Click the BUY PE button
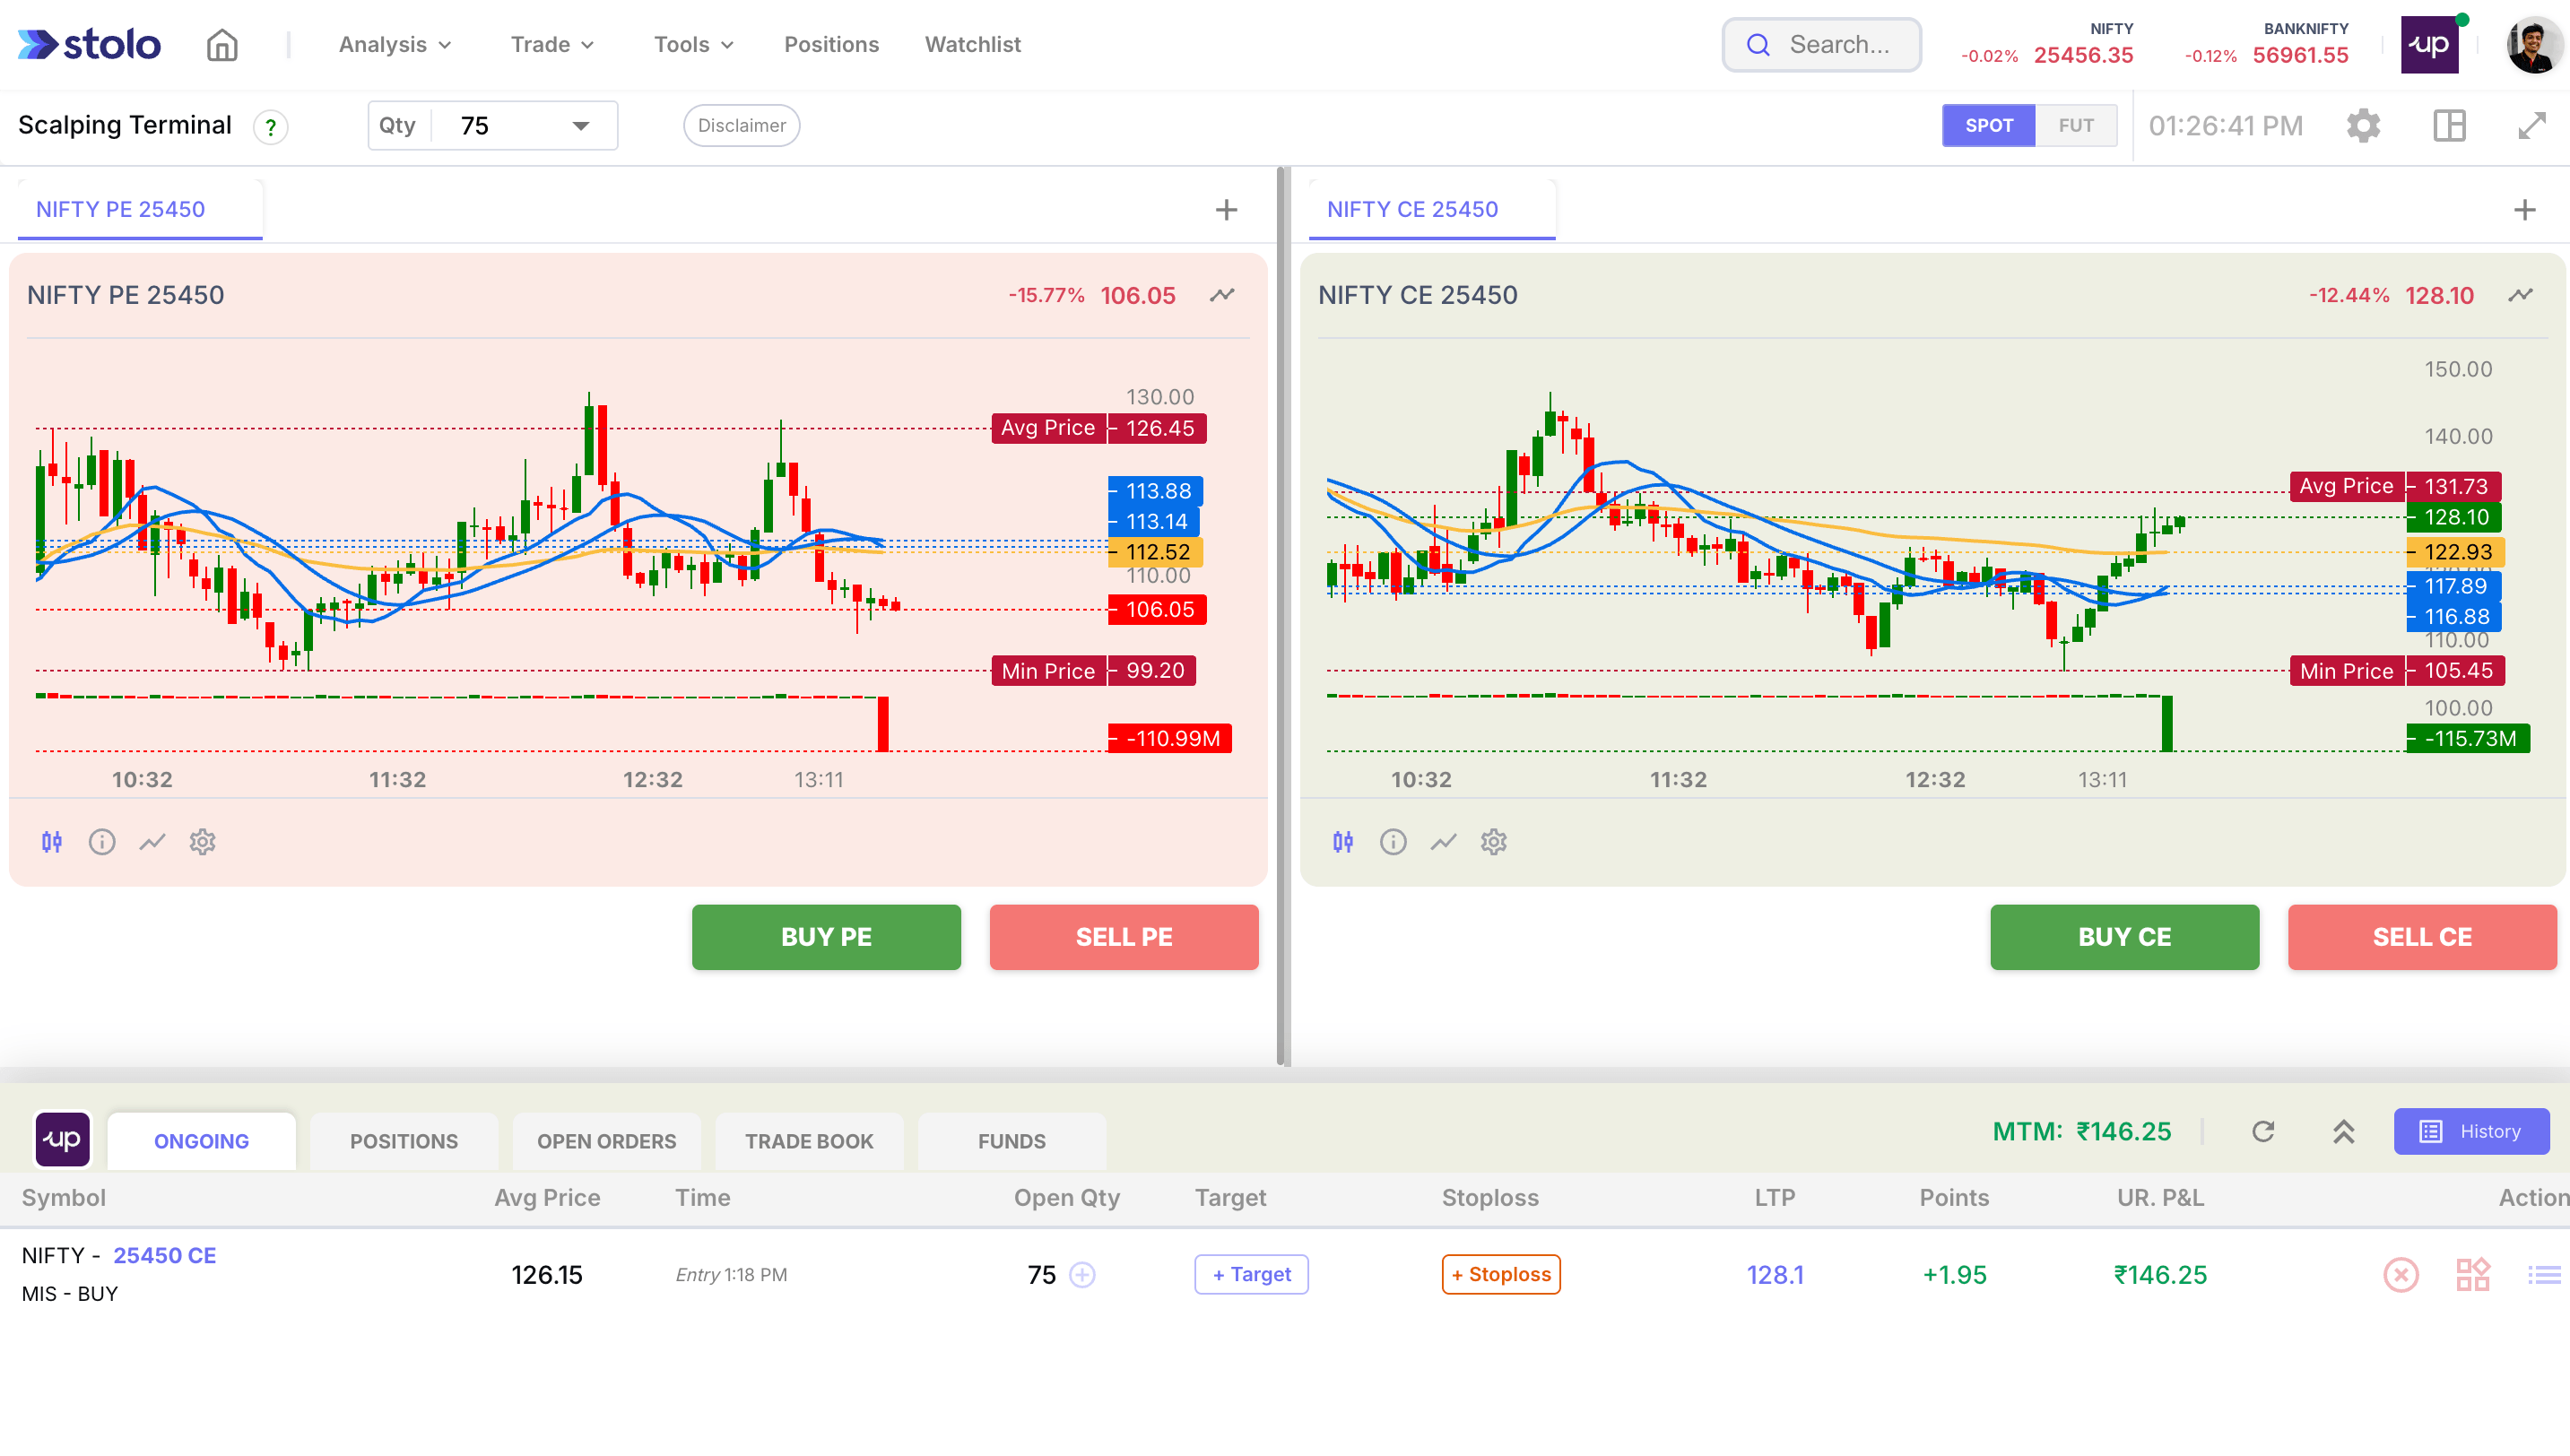This screenshot has width=2570, height=1456. 826,937
